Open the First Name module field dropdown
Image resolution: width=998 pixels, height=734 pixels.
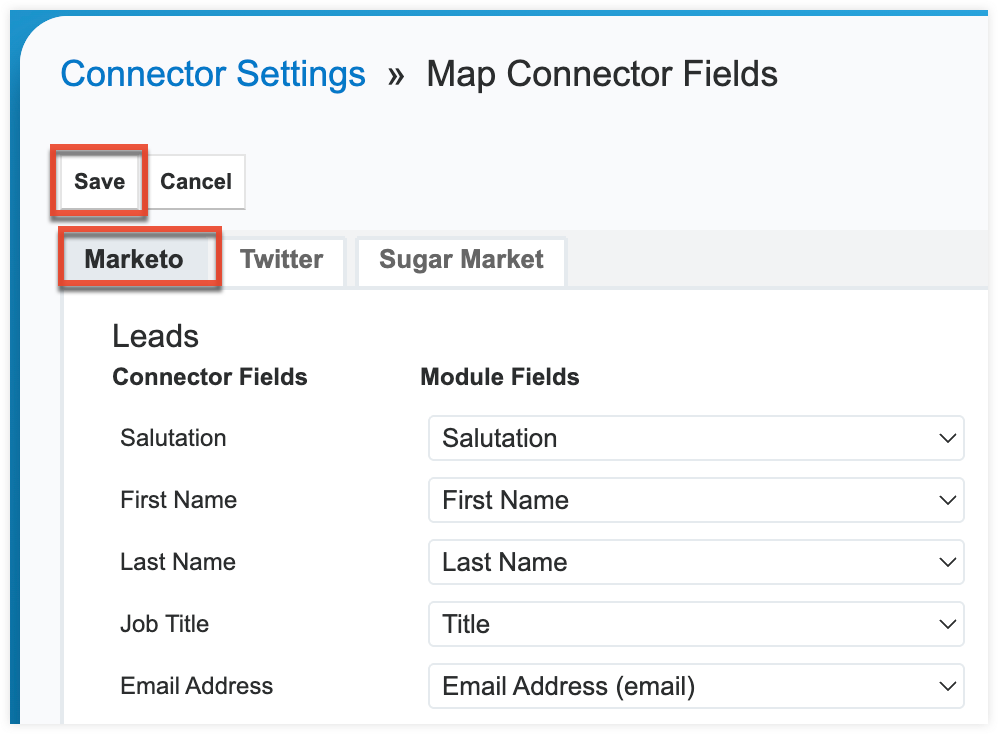pos(696,500)
